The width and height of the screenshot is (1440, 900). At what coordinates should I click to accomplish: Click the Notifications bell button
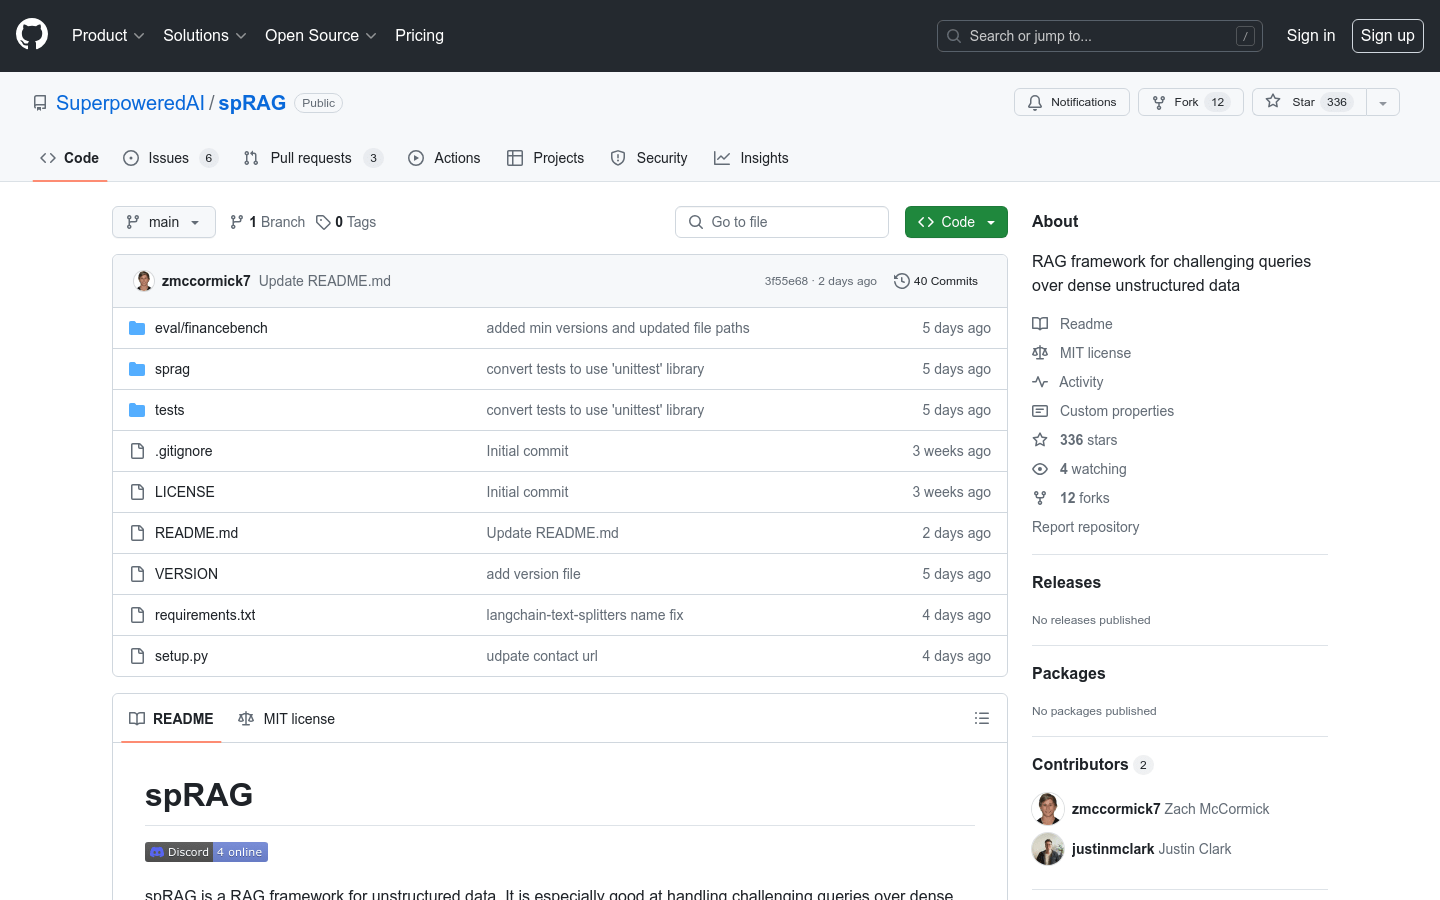coord(1072,102)
